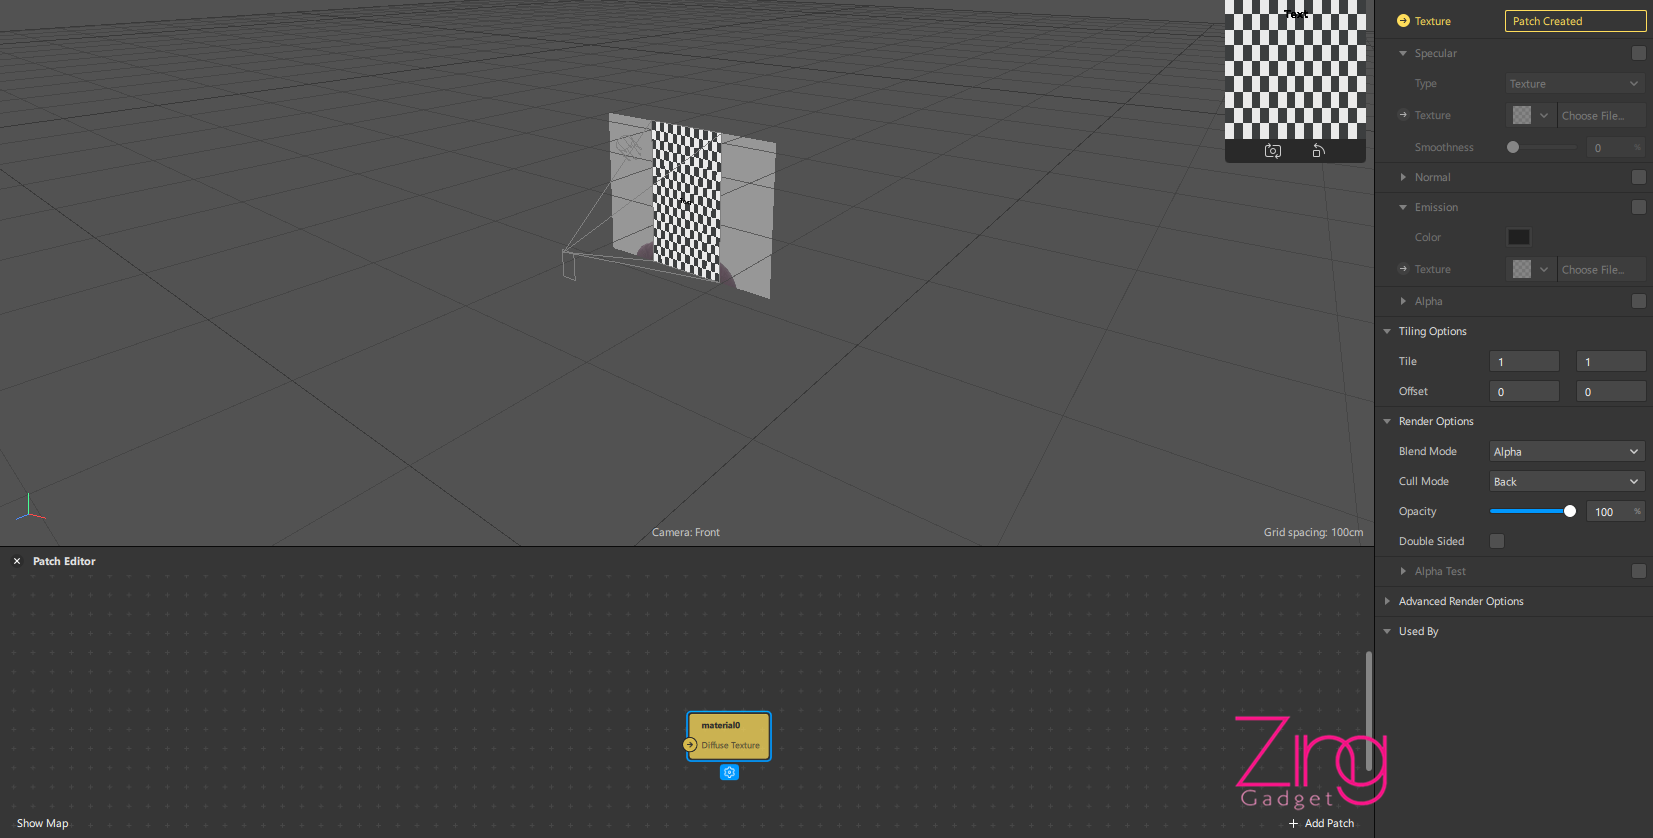Open Emission texture thumbnail dropdown
The width and height of the screenshot is (1653, 838).
[1531, 270]
